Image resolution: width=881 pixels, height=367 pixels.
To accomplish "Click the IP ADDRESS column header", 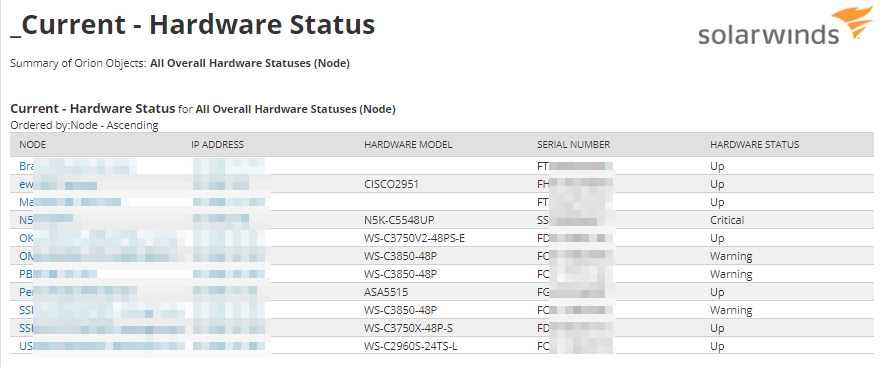I will click(217, 144).
